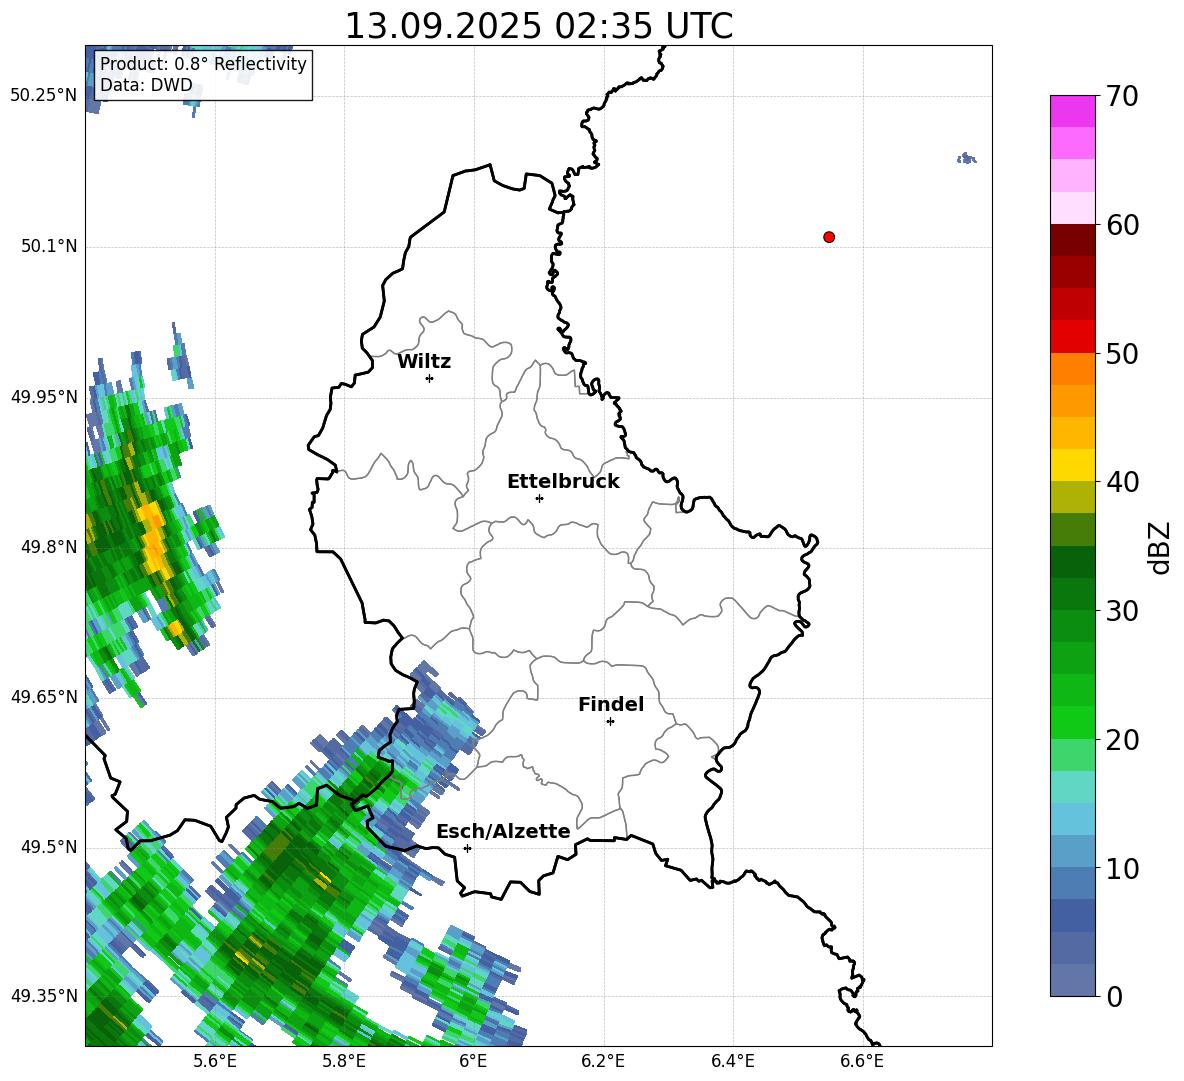Click the Esch/Alzette station label
This screenshot has height=1081, width=1184.
504,831
